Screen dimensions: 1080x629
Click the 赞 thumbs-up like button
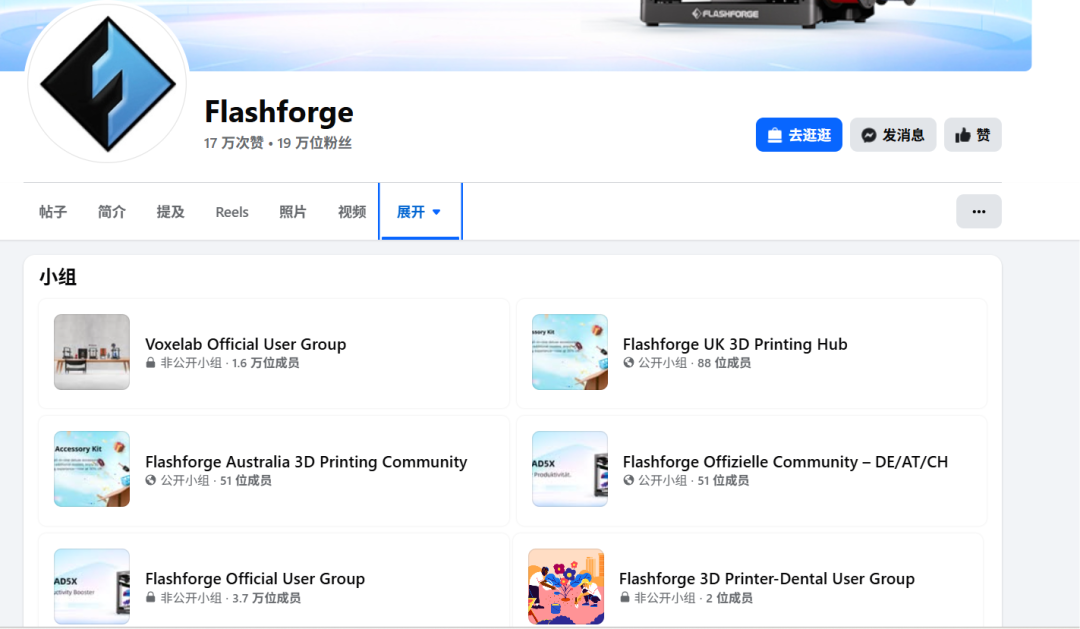(972, 135)
